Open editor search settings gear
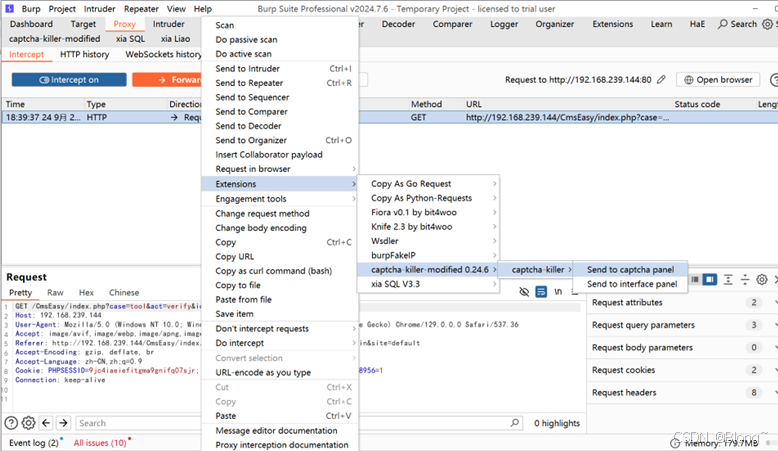The image size is (778, 451). (x=29, y=423)
